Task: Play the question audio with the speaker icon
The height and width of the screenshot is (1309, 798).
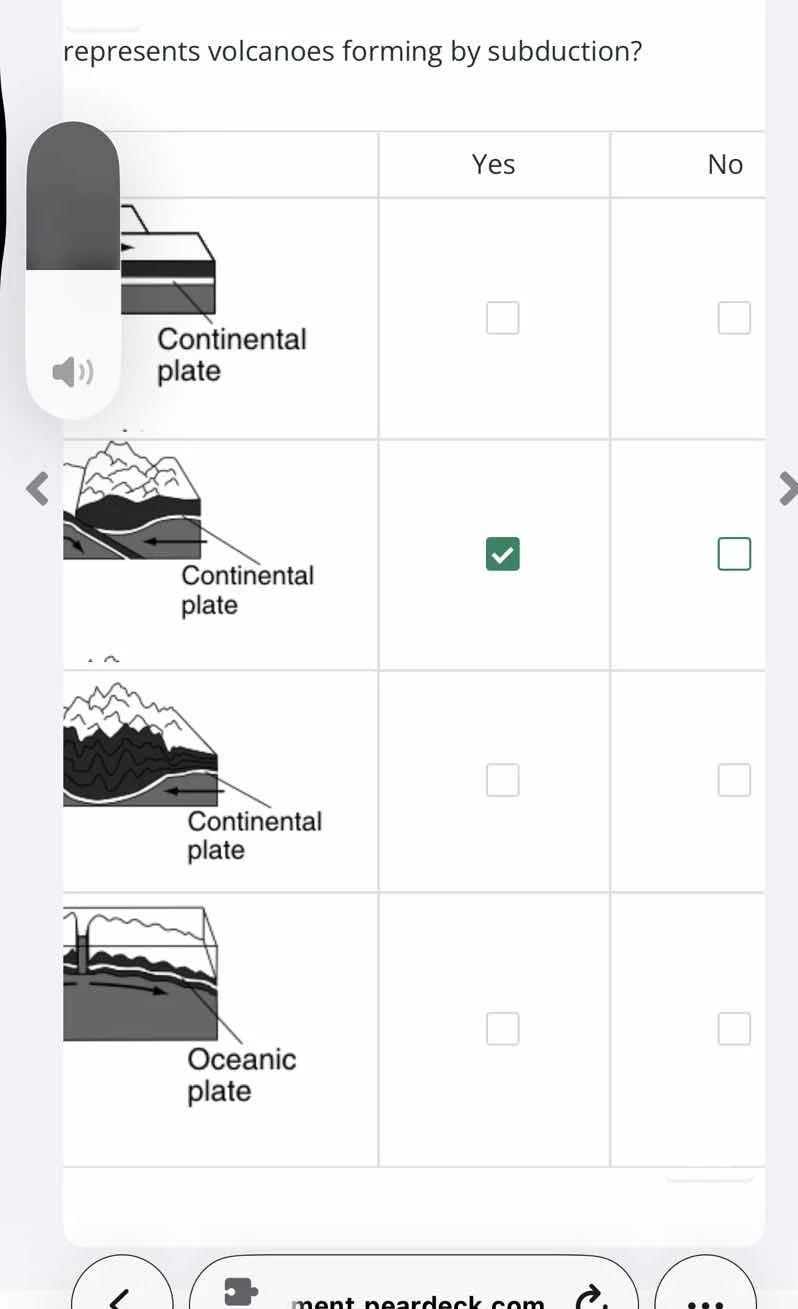Action: 72,371
